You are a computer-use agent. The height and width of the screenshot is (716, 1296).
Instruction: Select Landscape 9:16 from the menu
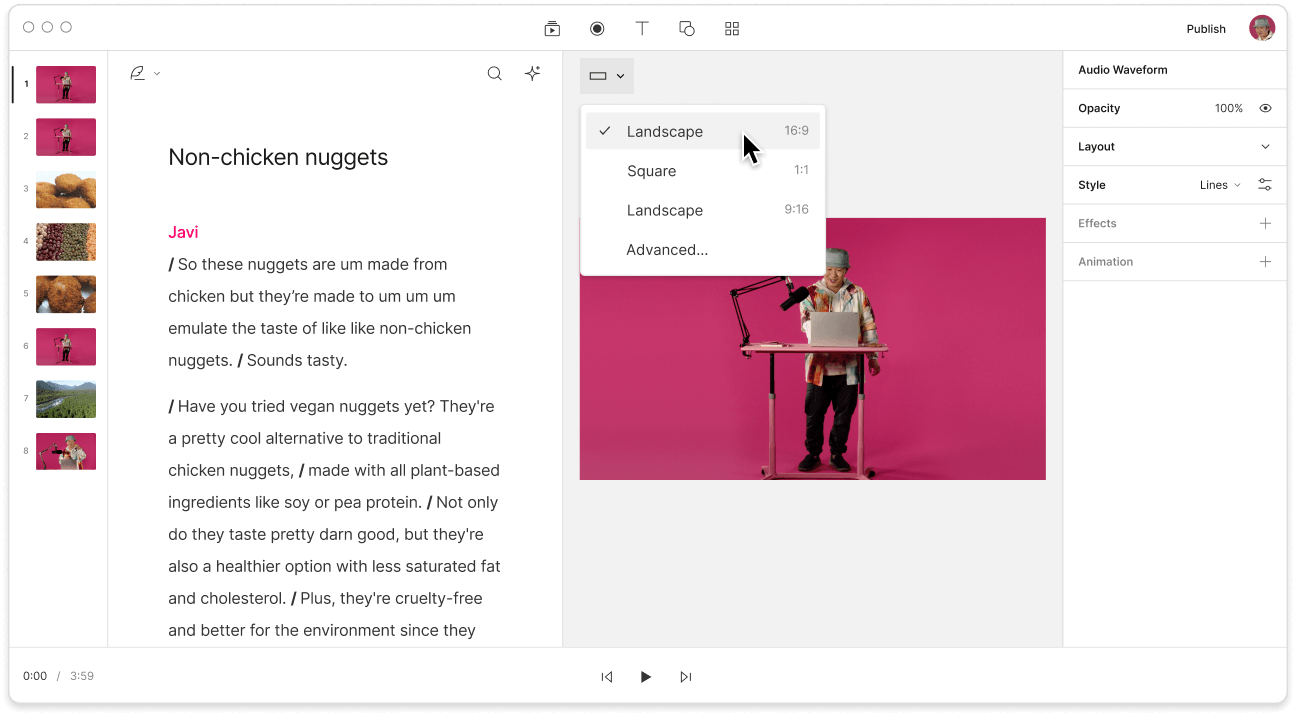(665, 210)
